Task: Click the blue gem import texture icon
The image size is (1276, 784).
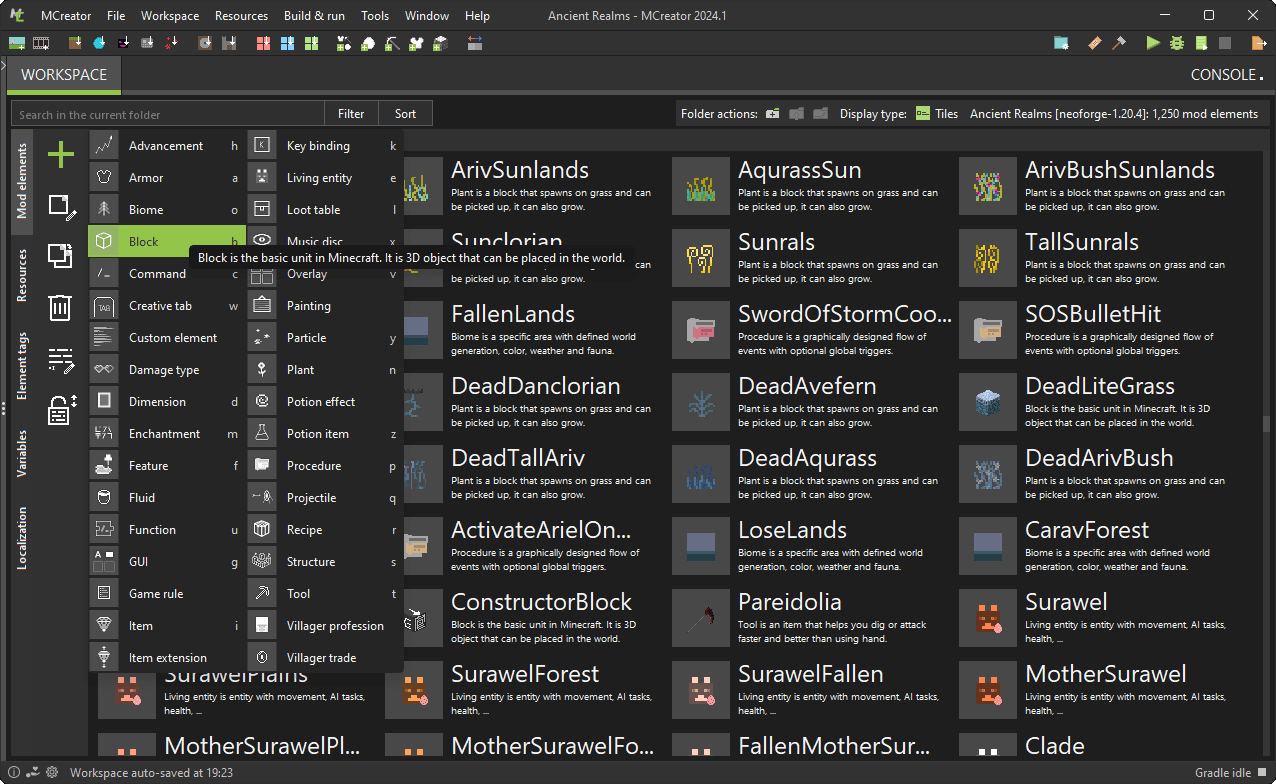Action: [x=99, y=43]
